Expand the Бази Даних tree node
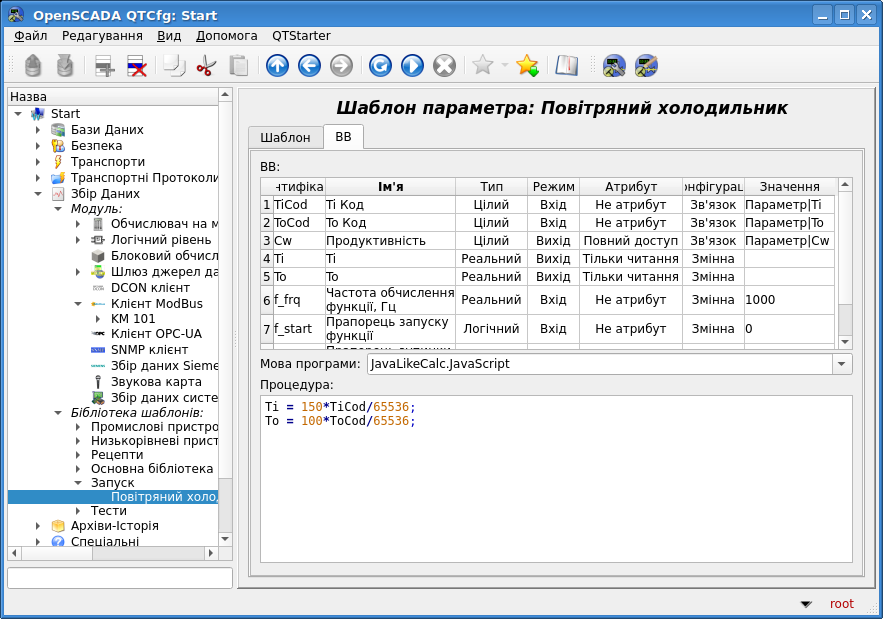This screenshot has width=883, height=619. coord(38,130)
